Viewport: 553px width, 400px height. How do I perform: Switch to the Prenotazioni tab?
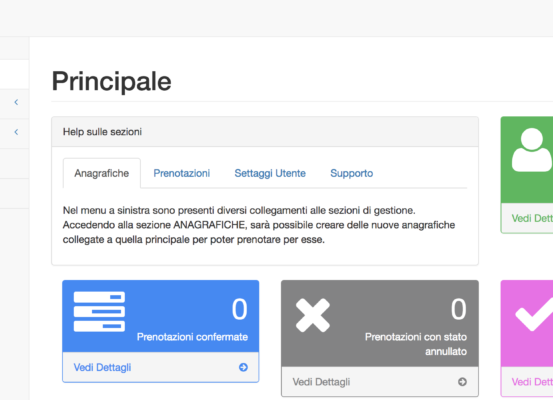182,173
